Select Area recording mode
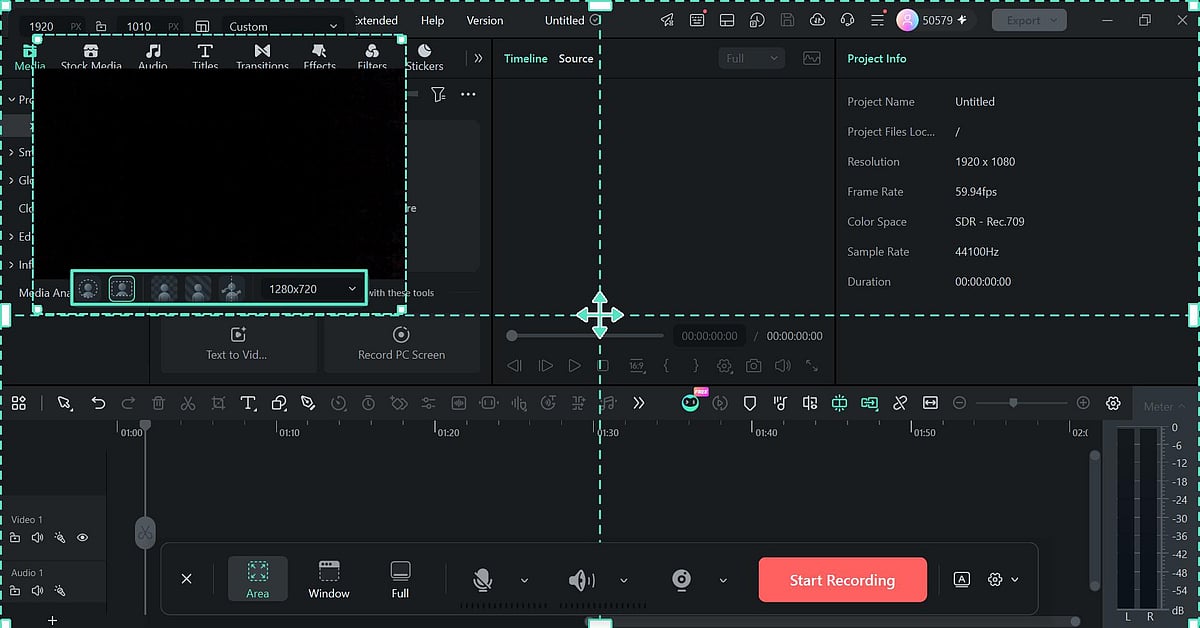Viewport: 1200px width, 628px height. (258, 580)
